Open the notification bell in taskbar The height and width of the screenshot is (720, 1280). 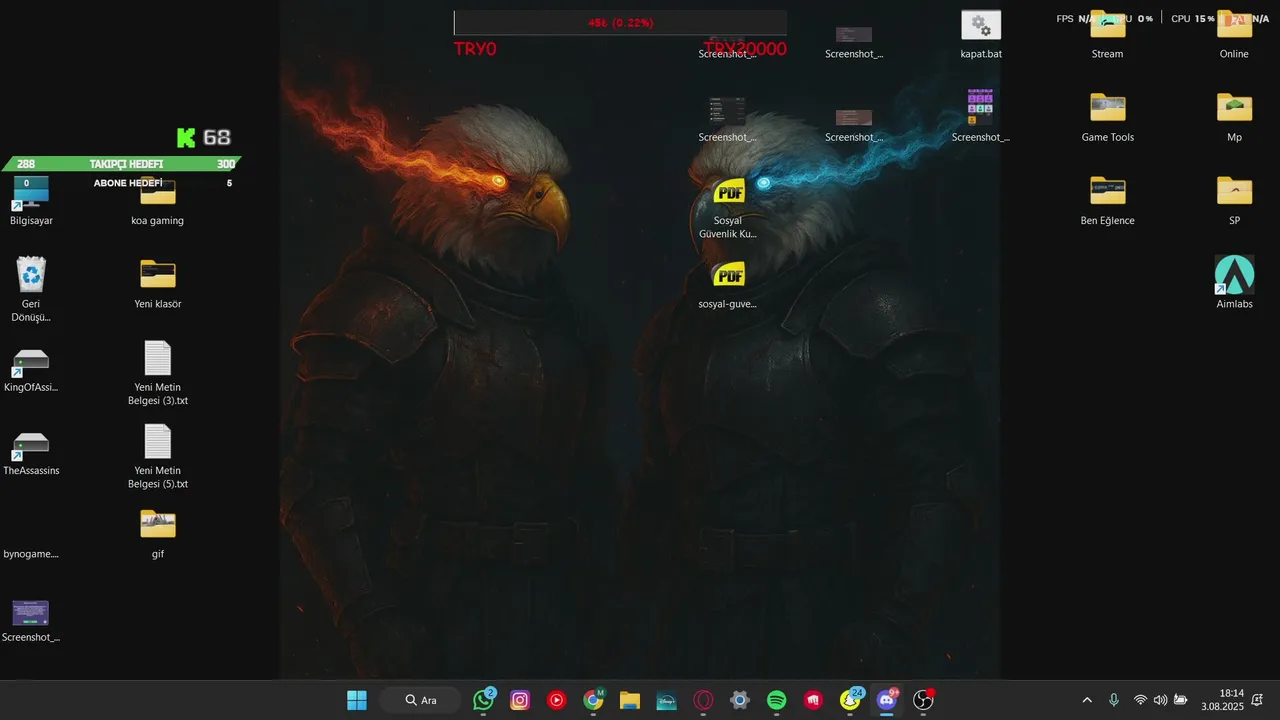[1258, 700]
